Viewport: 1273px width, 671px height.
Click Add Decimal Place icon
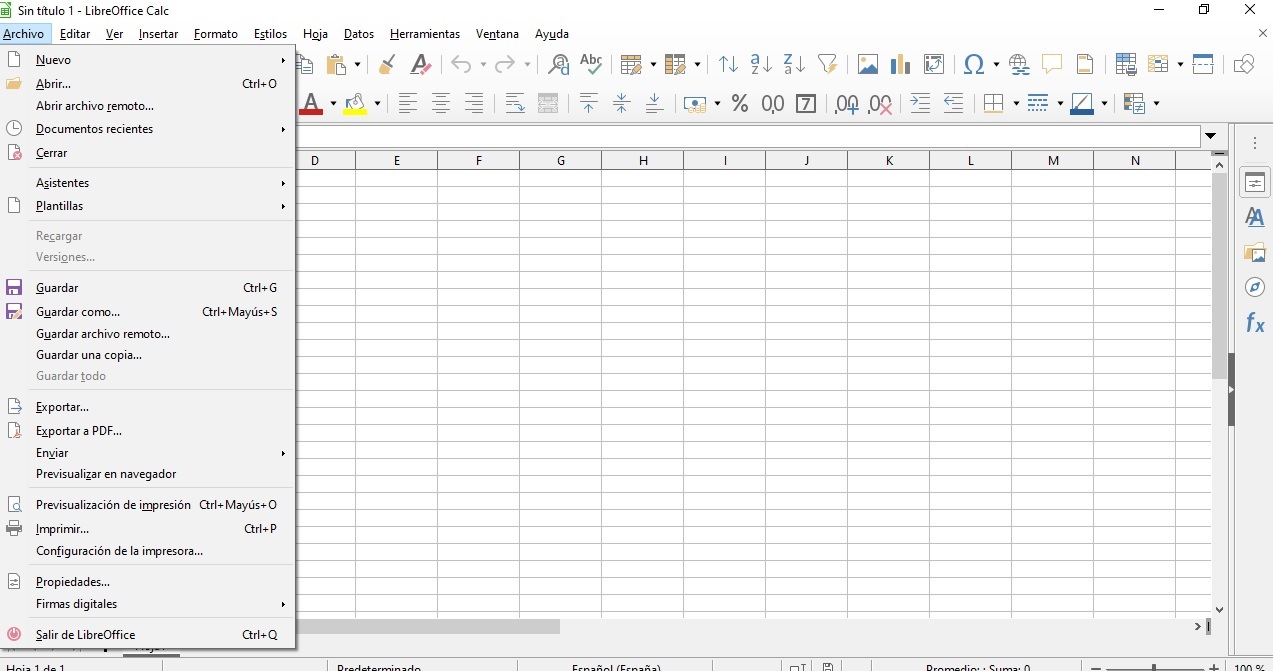tap(847, 103)
